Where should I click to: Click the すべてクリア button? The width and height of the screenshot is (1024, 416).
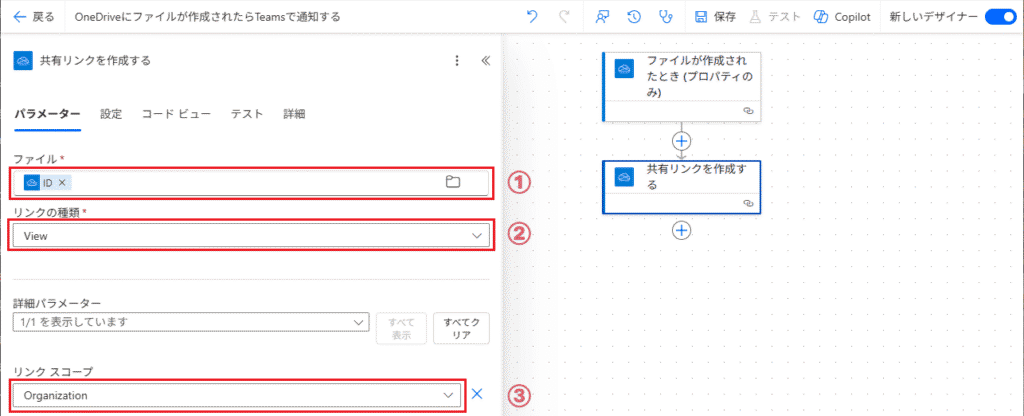(x=461, y=328)
